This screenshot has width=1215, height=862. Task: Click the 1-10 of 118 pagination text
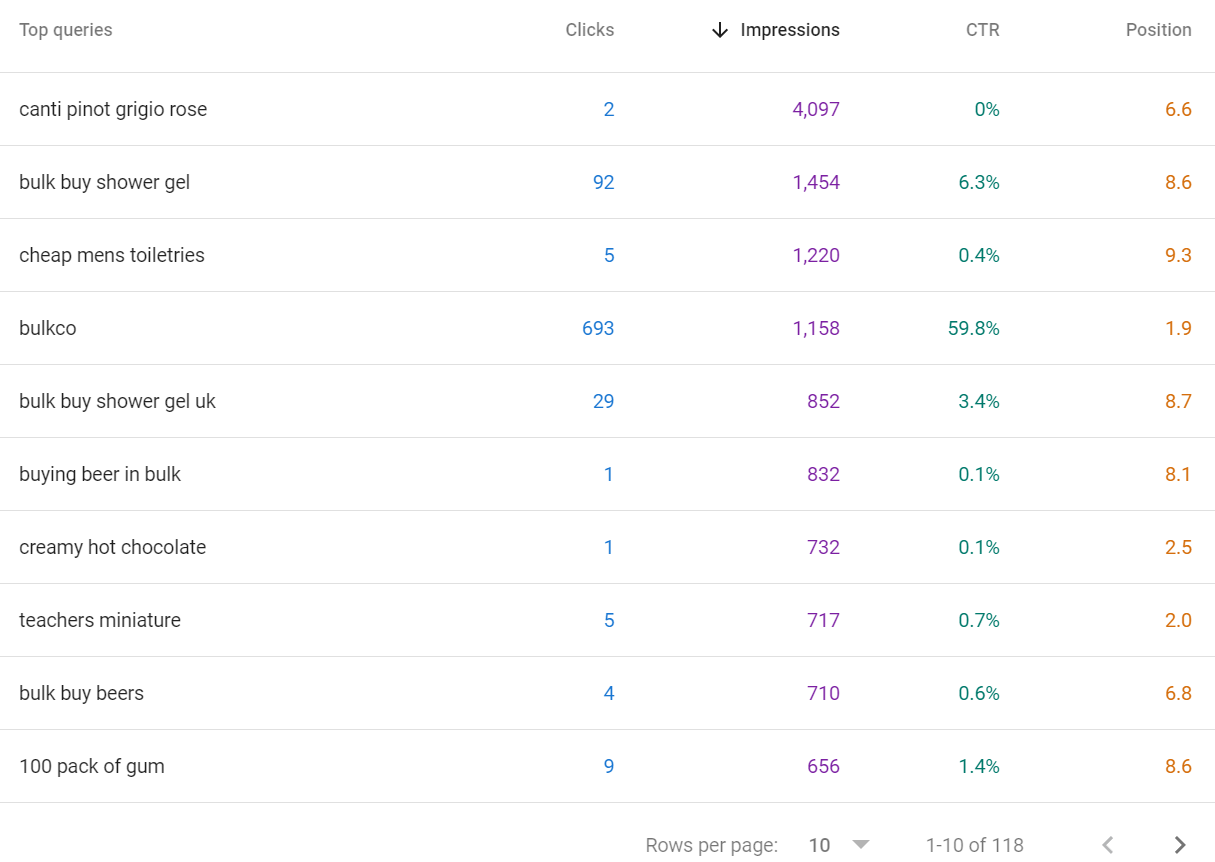point(974,845)
